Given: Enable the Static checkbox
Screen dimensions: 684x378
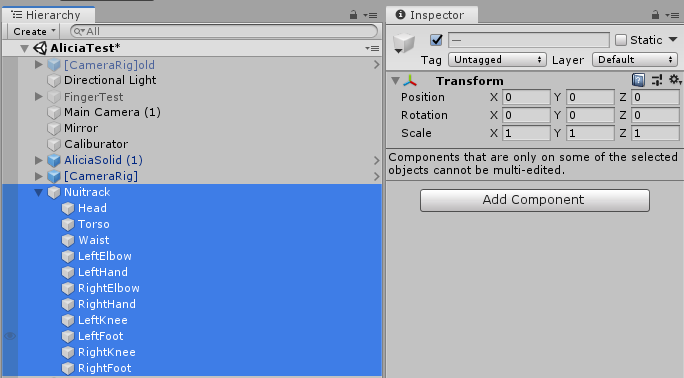Looking at the screenshot, I should pos(621,40).
